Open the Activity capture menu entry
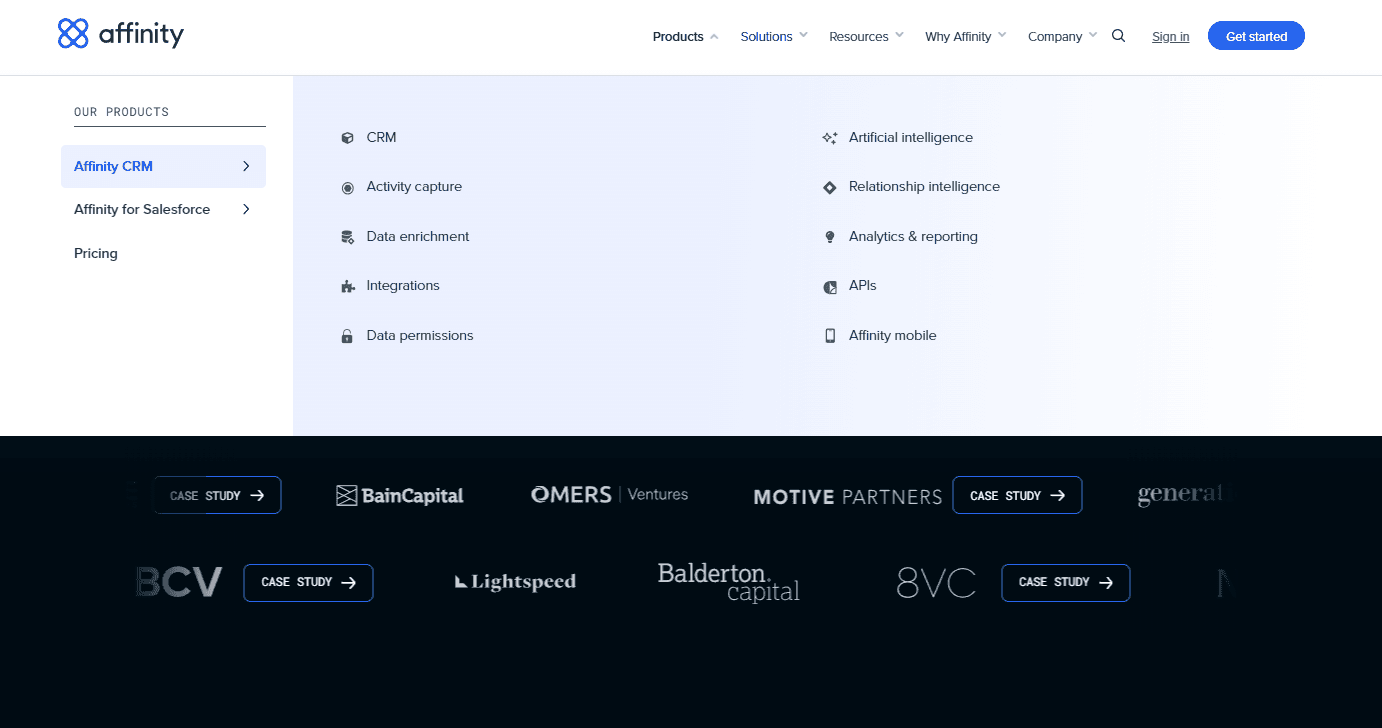 pyautogui.click(x=414, y=187)
